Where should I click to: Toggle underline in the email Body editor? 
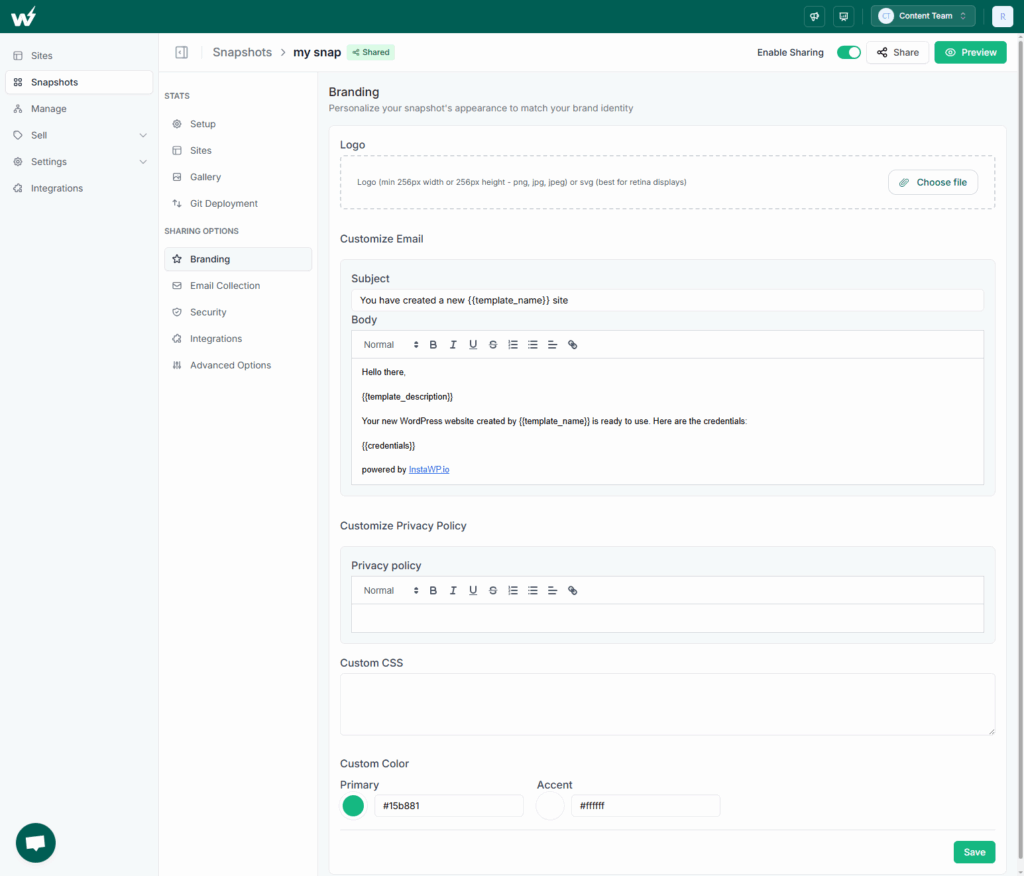tap(473, 345)
